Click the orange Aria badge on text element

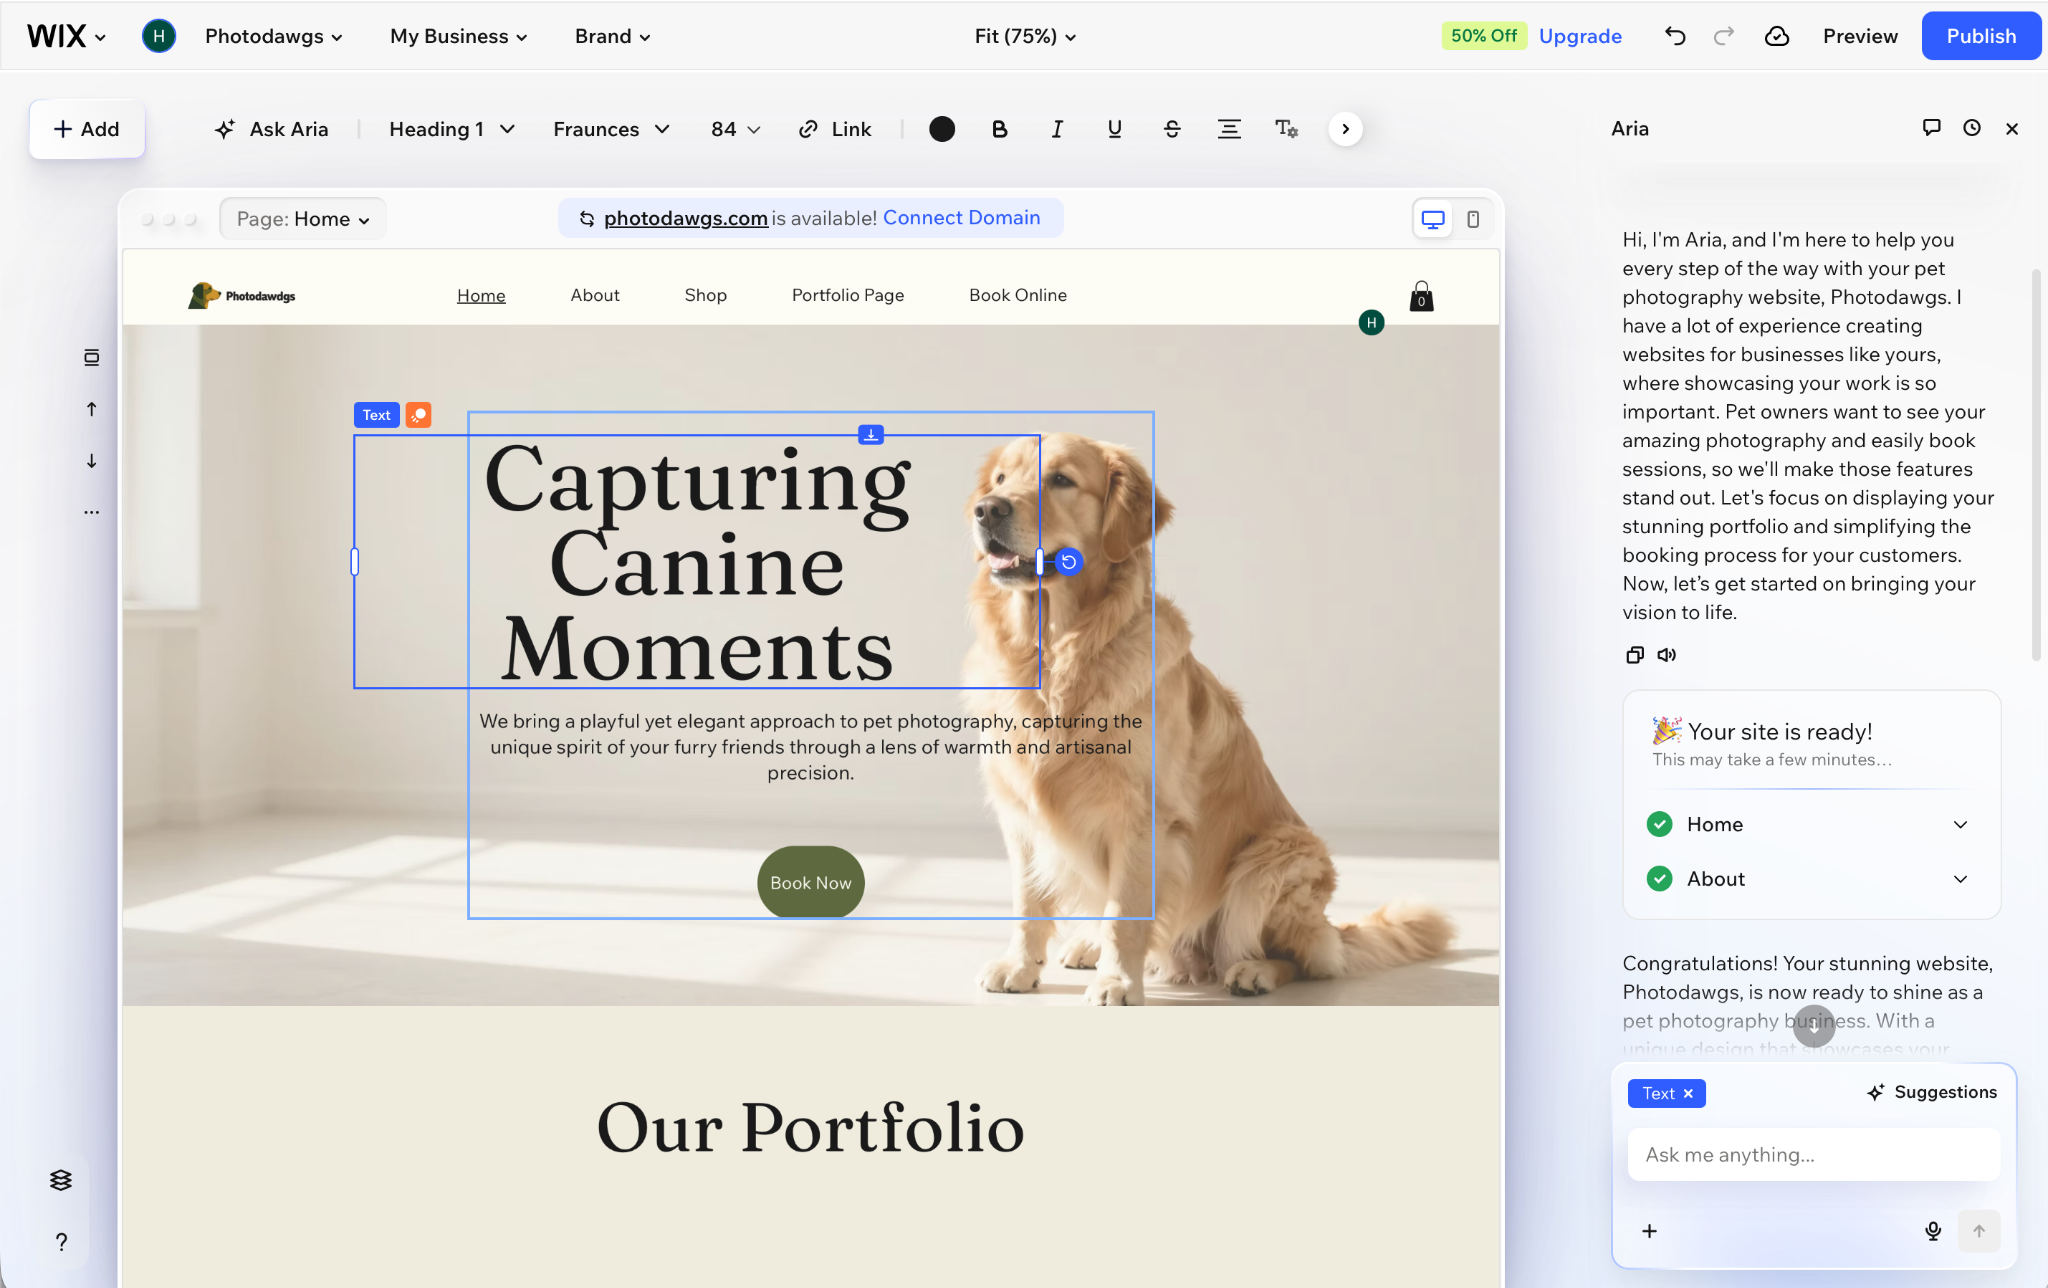418,415
